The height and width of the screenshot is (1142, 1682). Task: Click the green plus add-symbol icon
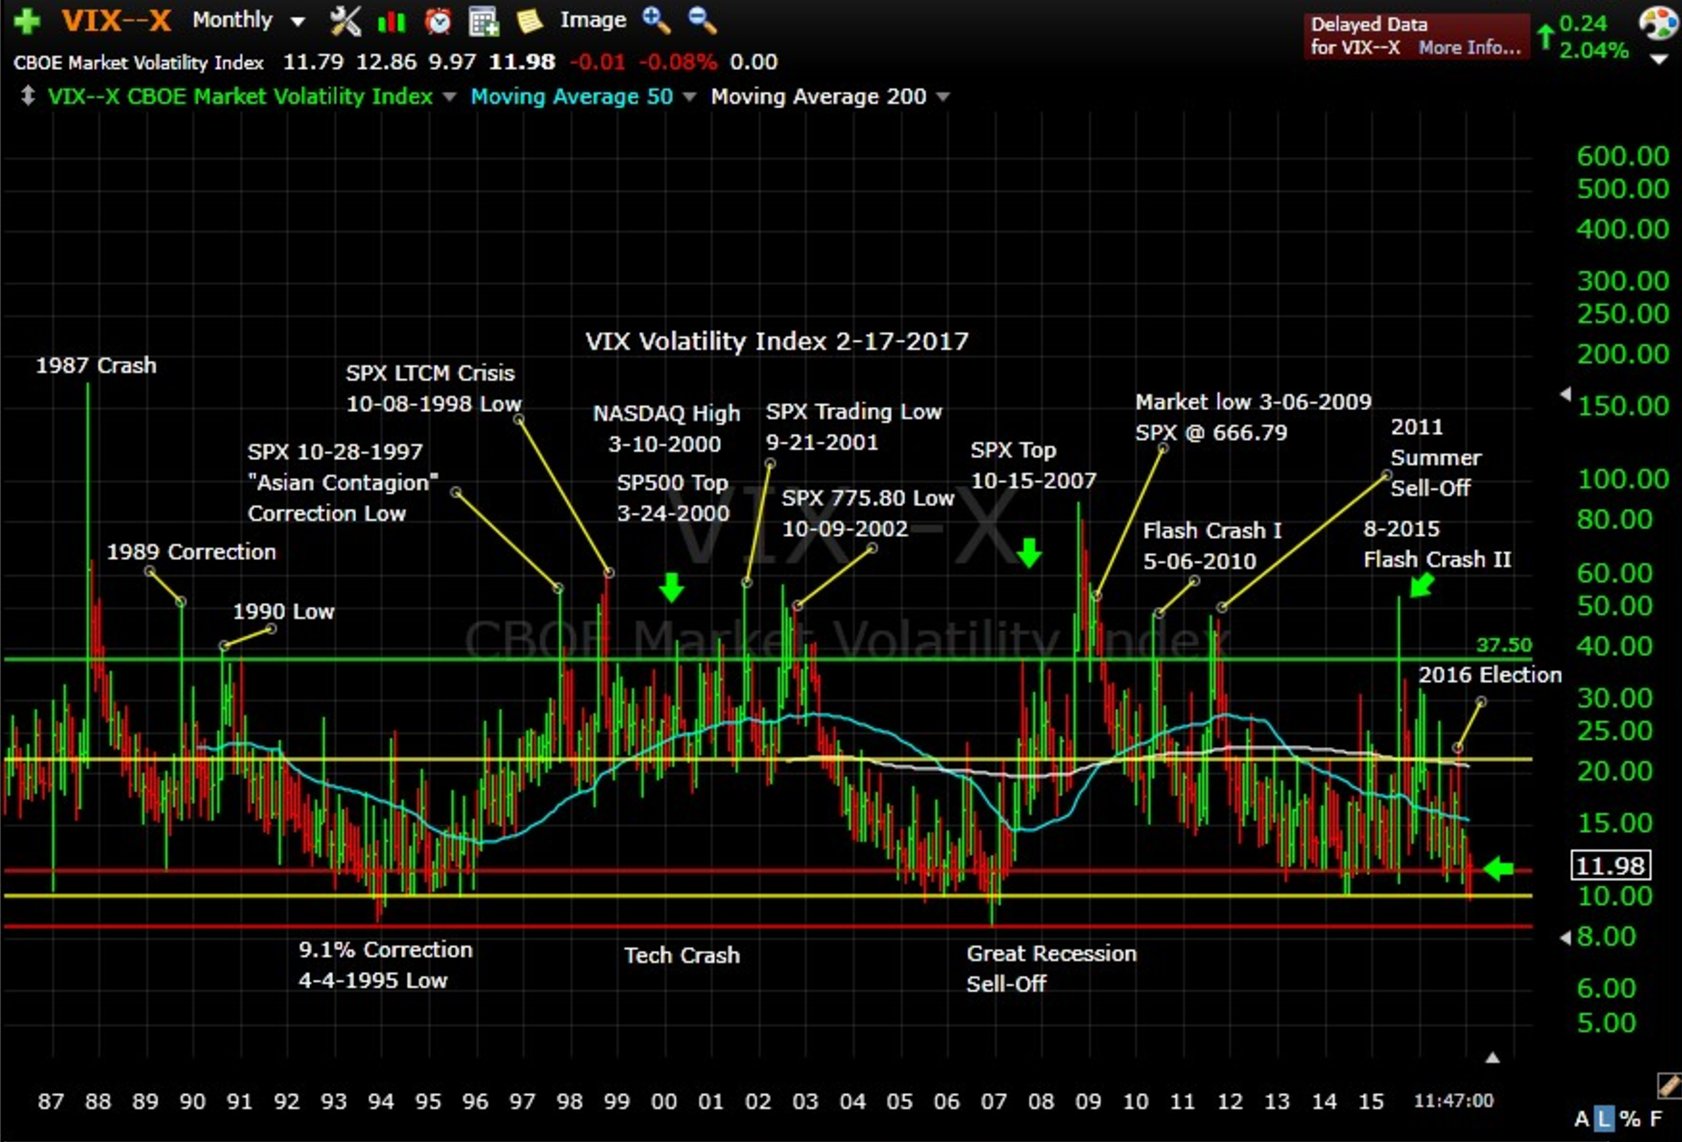(x=27, y=20)
